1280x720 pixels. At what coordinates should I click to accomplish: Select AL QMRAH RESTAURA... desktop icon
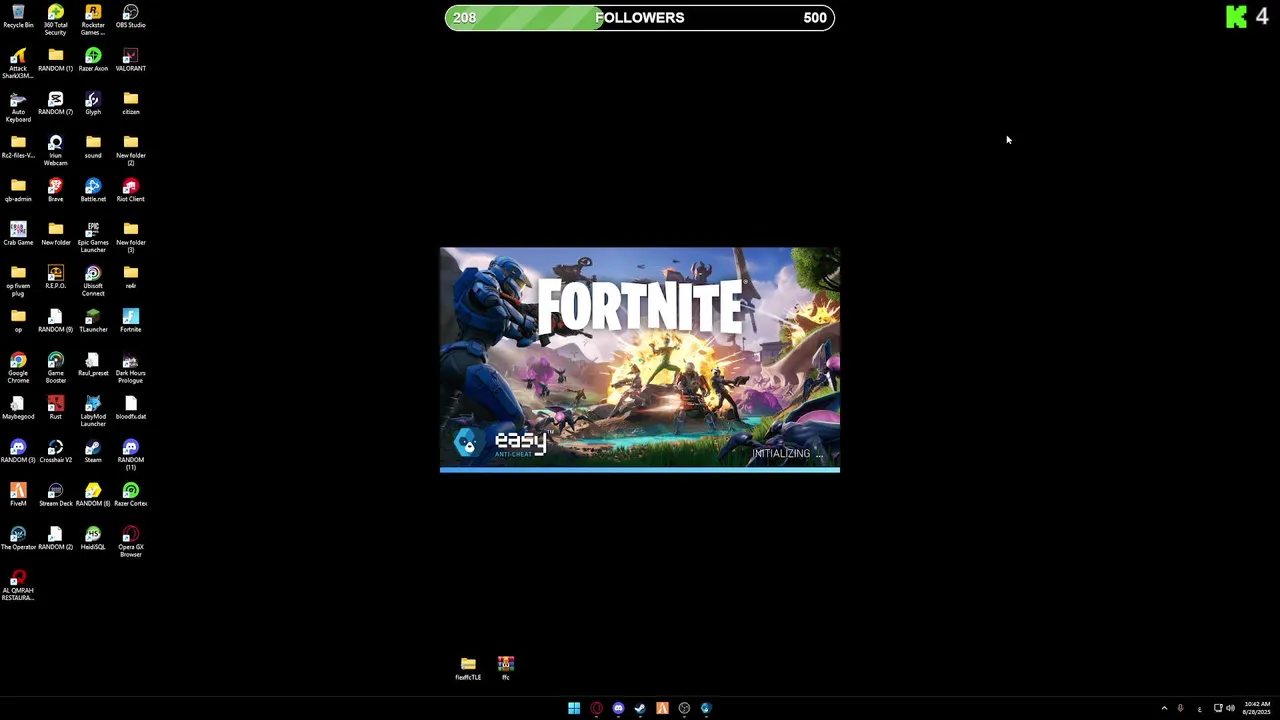[18, 585]
